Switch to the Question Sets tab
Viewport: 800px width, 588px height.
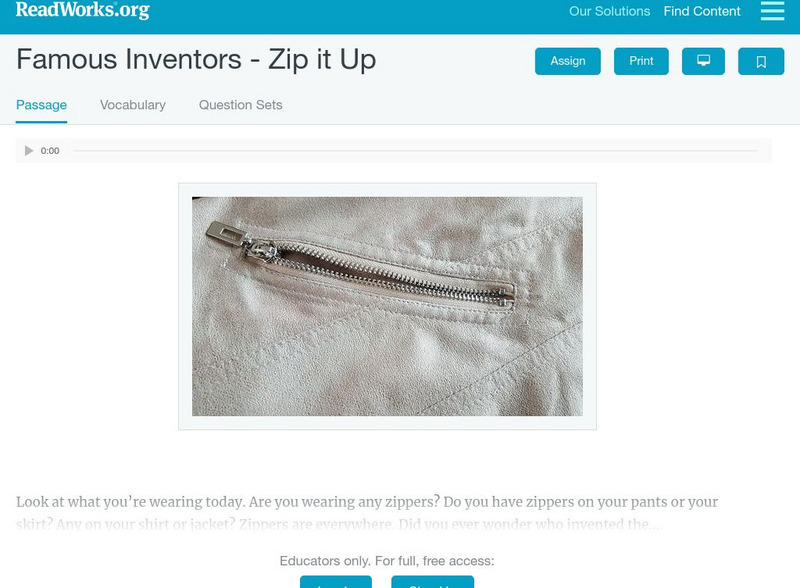pyautogui.click(x=240, y=105)
